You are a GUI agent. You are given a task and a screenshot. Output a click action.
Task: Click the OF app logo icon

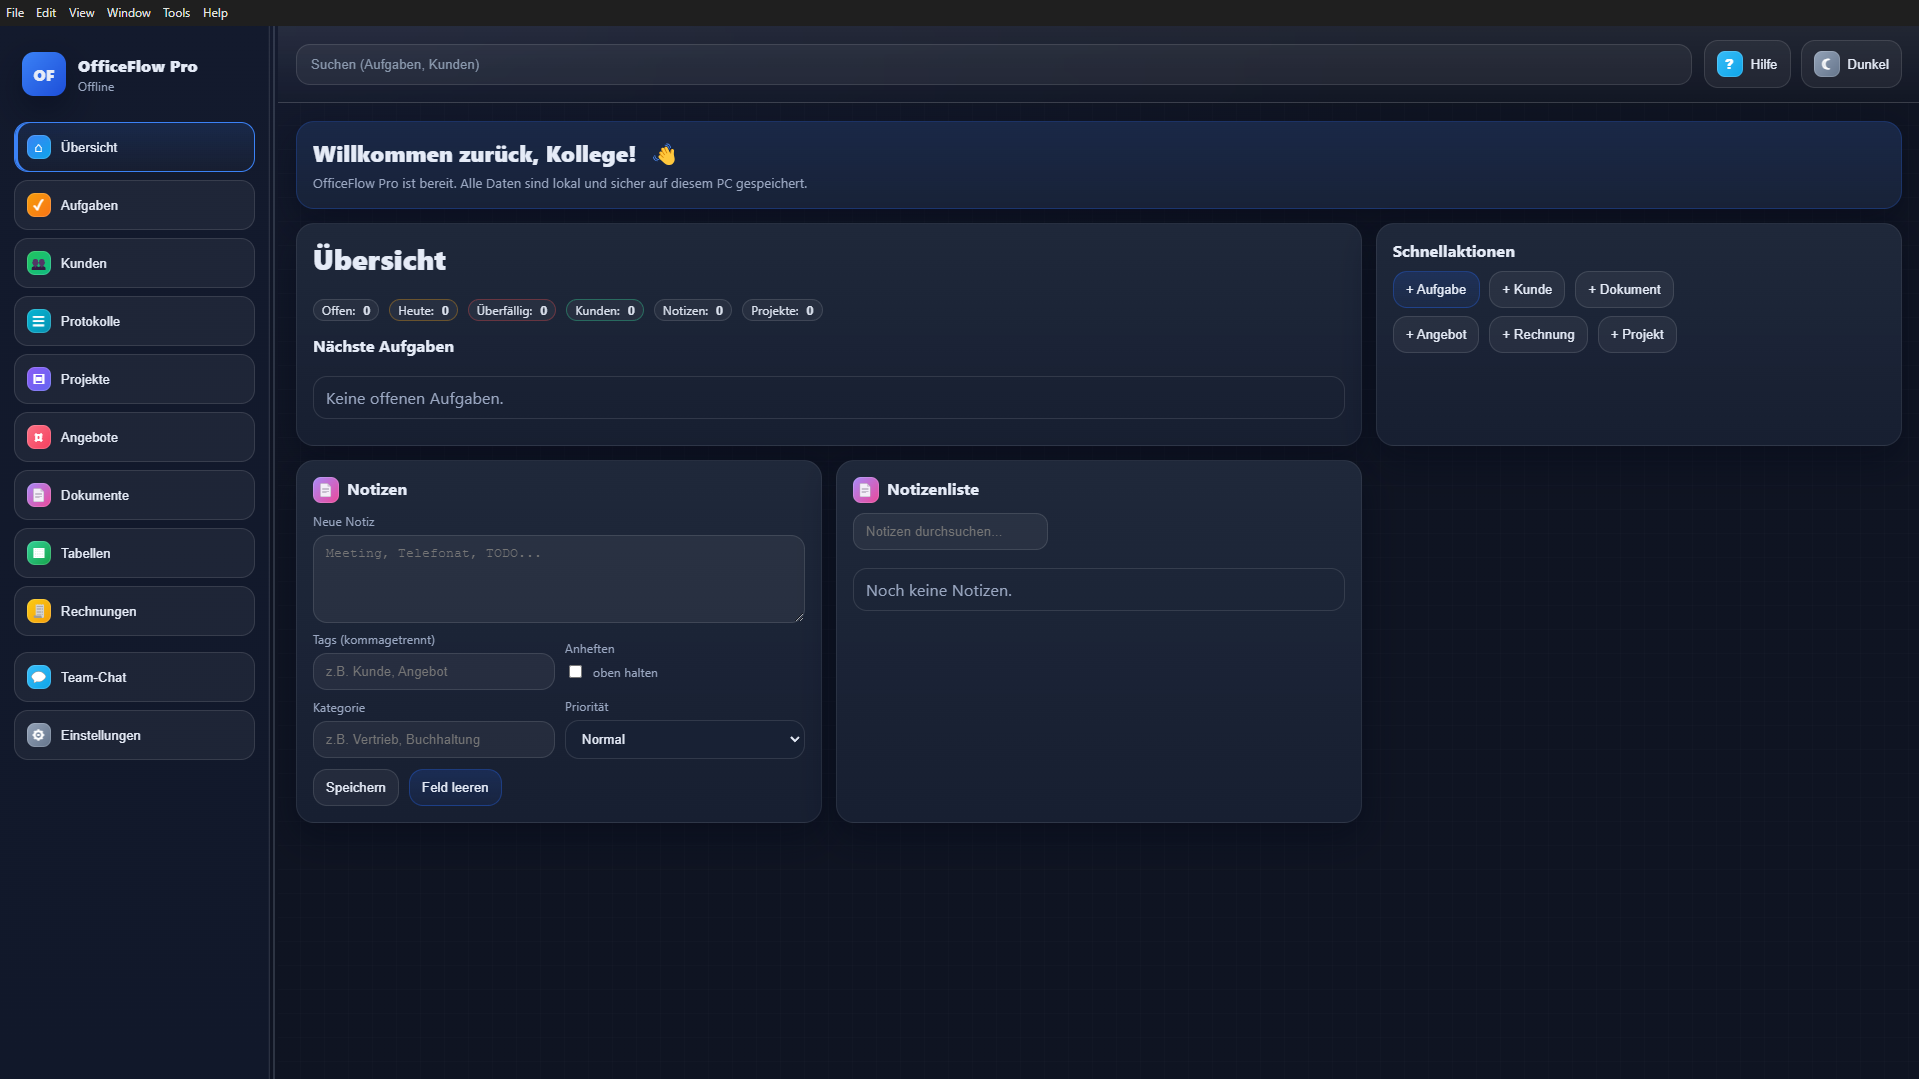click(x=44, y=75)
